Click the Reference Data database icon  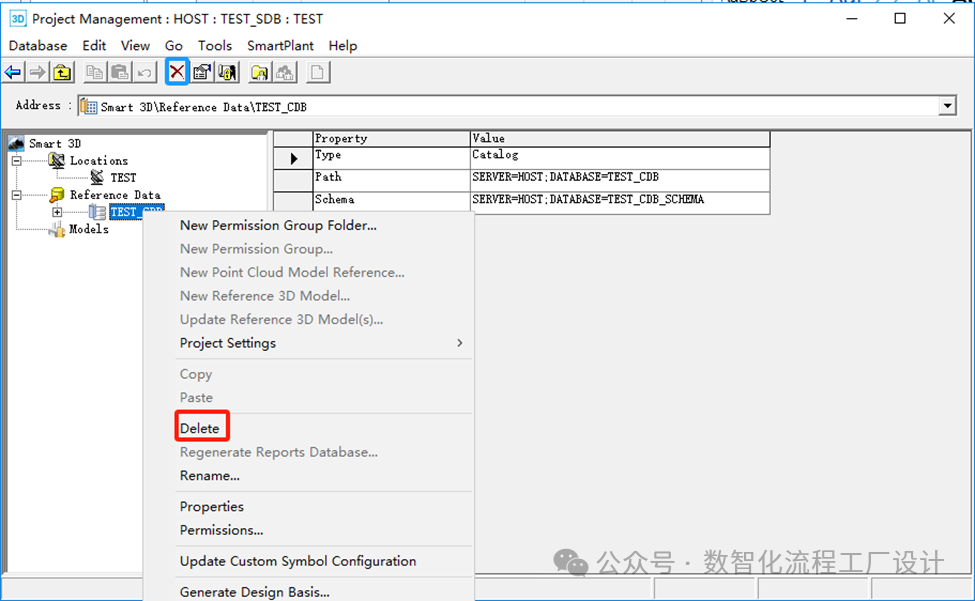(57, 195)
